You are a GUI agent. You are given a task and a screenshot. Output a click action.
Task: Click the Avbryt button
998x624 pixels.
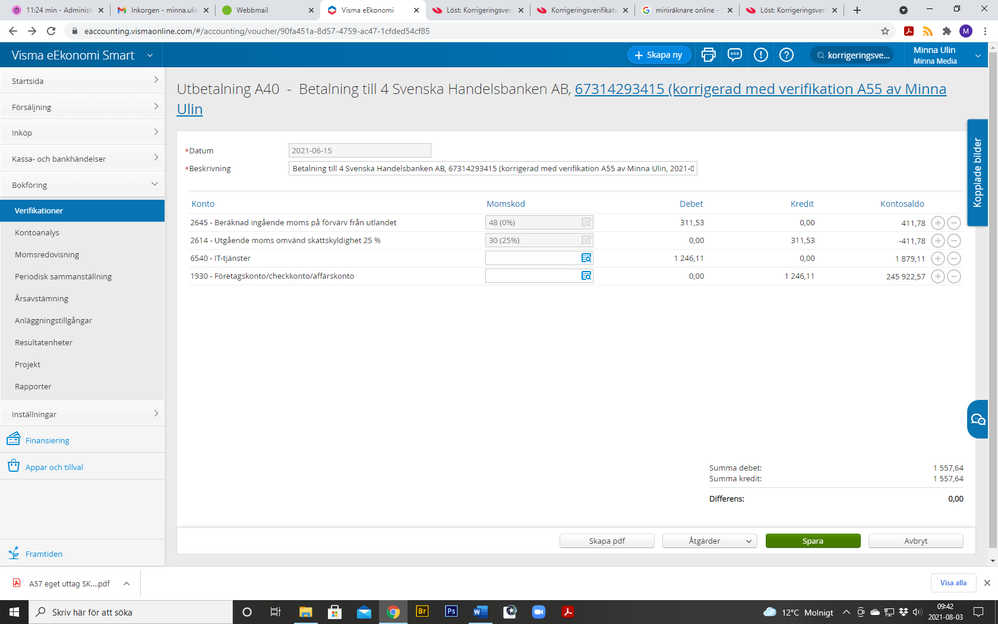[915, 541]
